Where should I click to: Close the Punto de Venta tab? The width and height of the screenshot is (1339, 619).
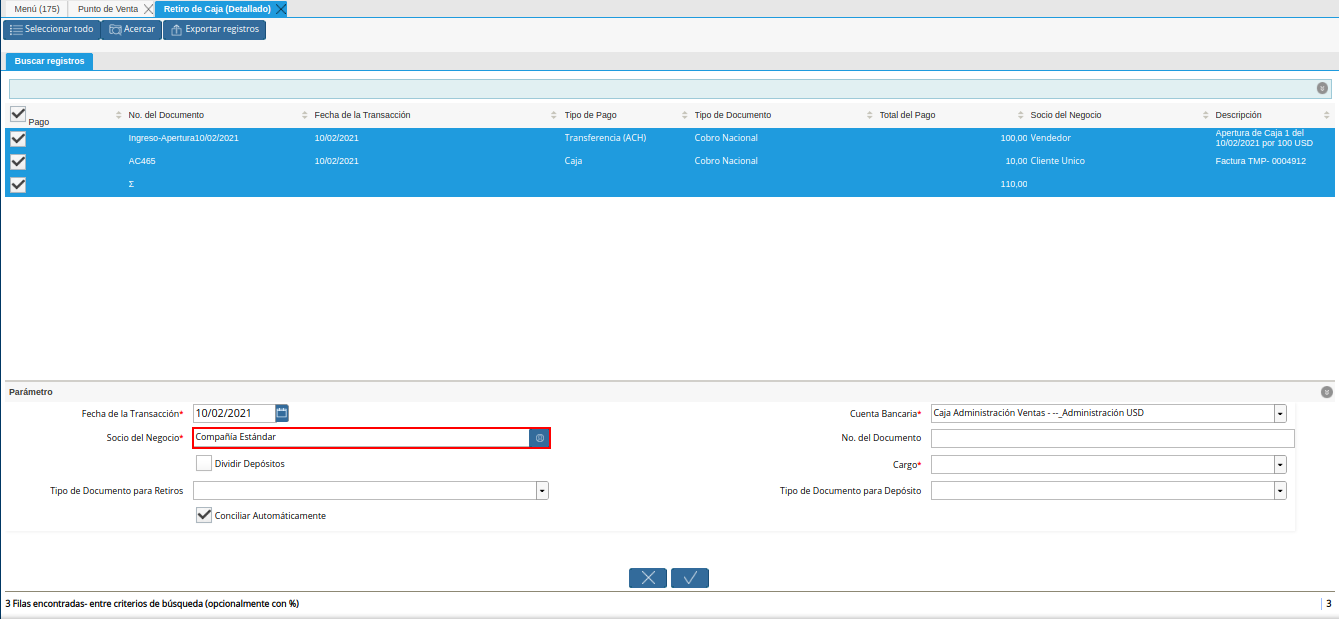tap(149, 9)
